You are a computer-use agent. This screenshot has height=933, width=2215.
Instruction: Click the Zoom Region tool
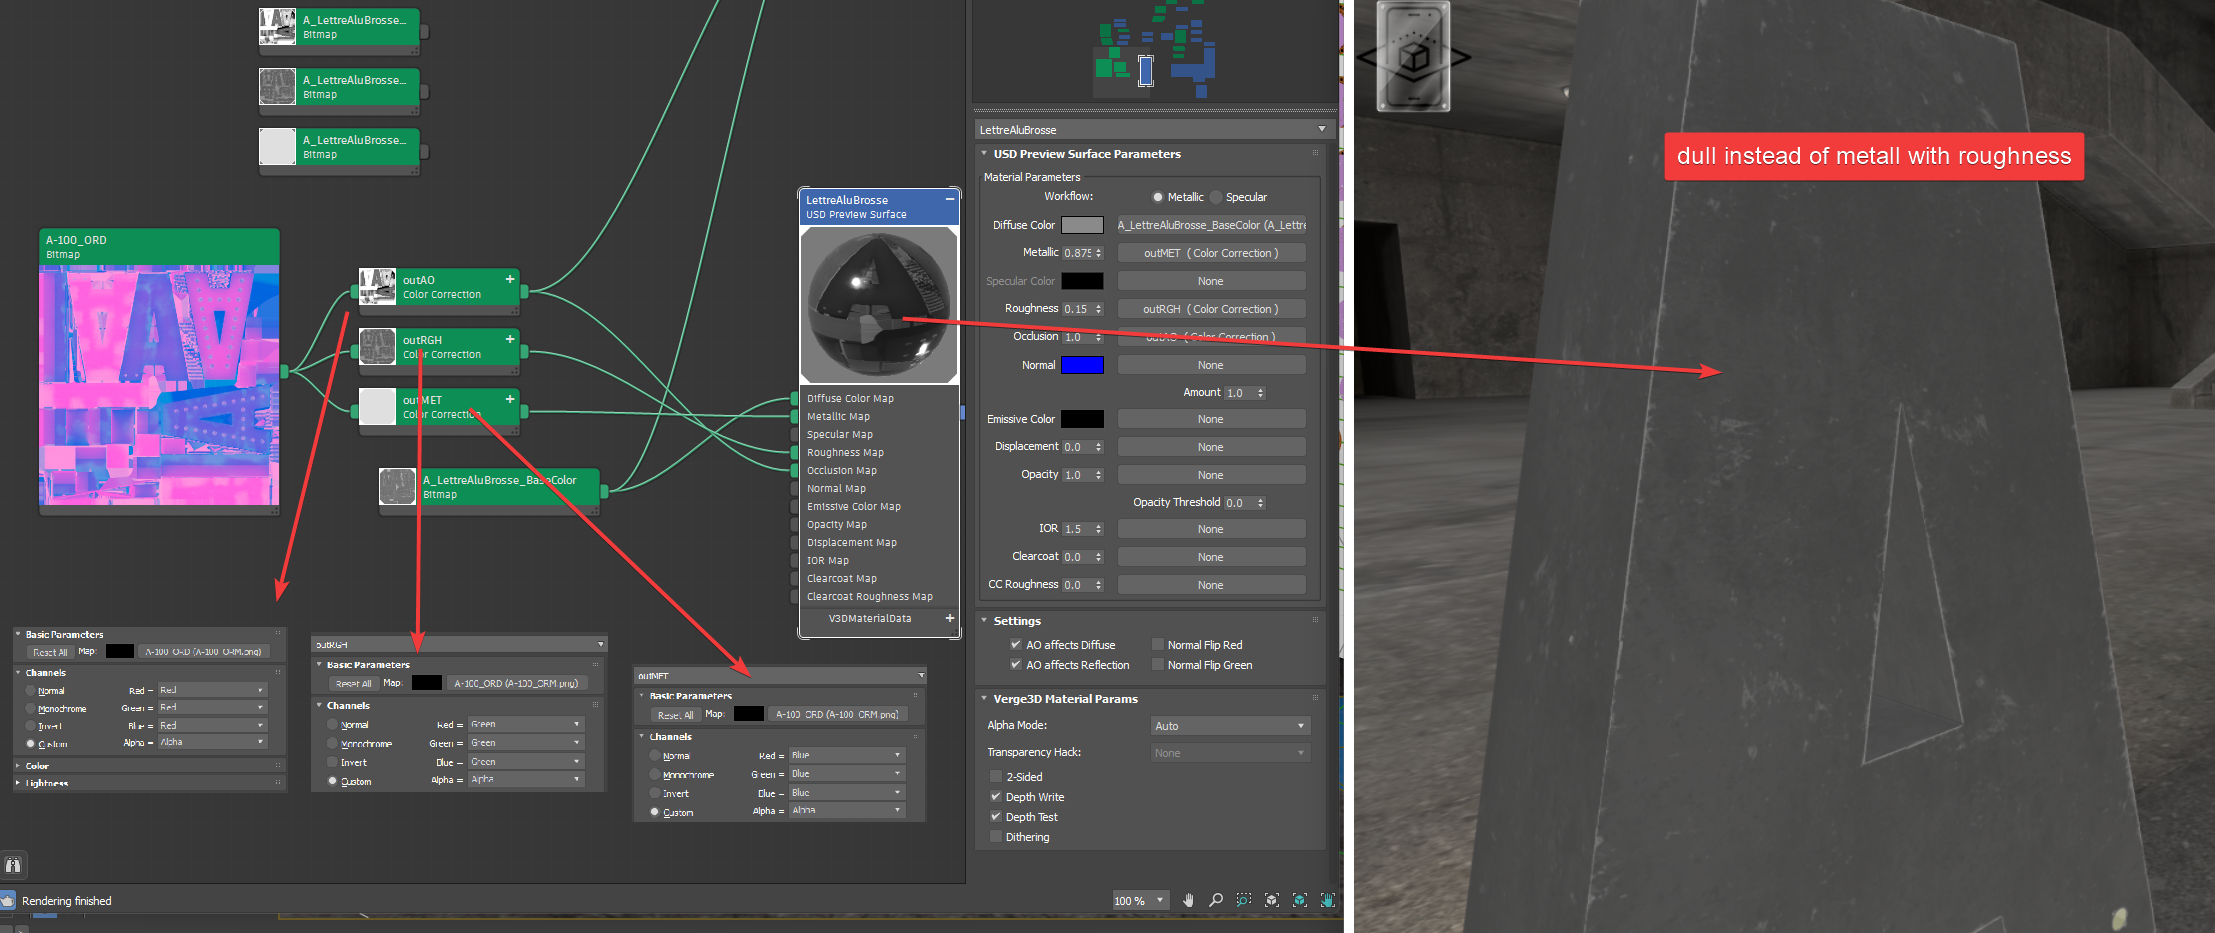click(x=1243, y=900)
